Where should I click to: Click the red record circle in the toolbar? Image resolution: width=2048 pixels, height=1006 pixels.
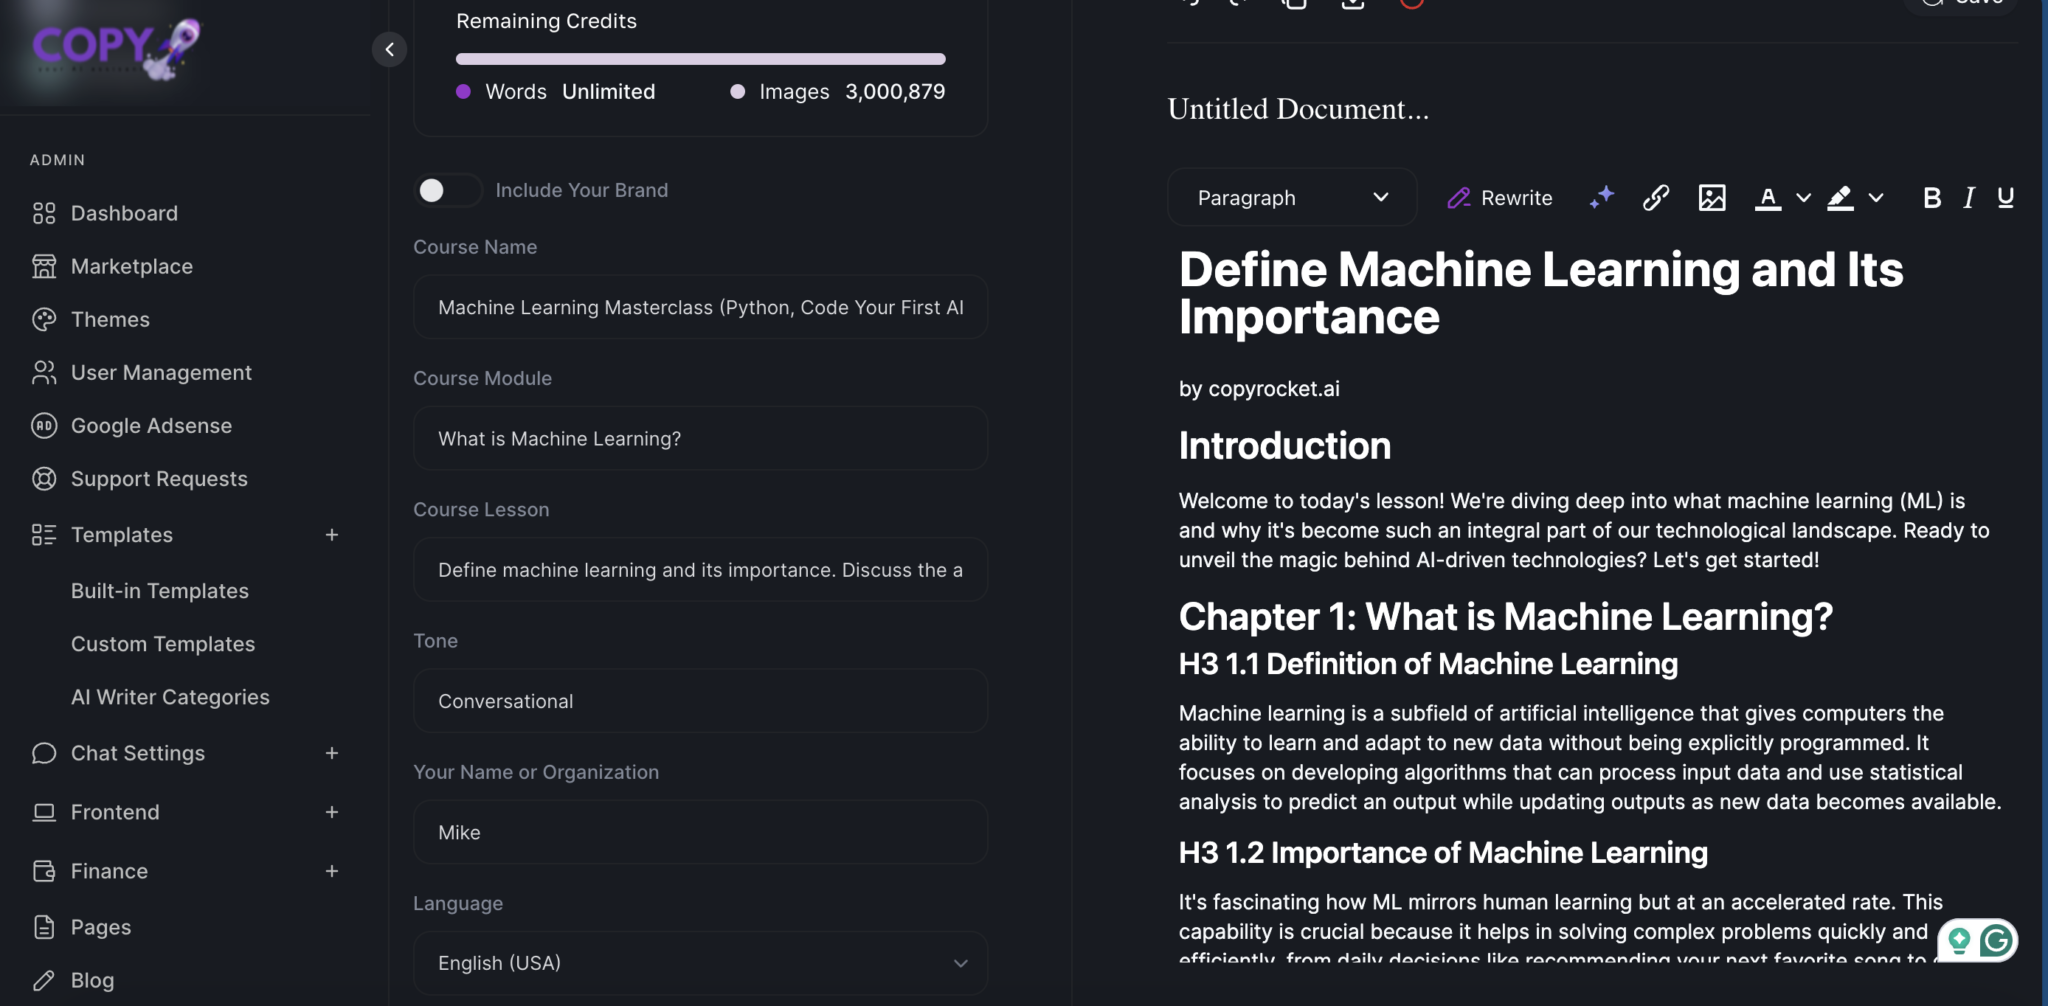[x=1413, y=4]
